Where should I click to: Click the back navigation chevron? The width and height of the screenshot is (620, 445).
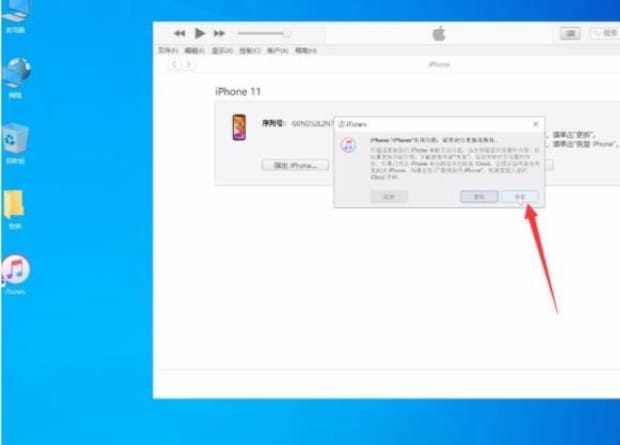[x=174, y=64]
